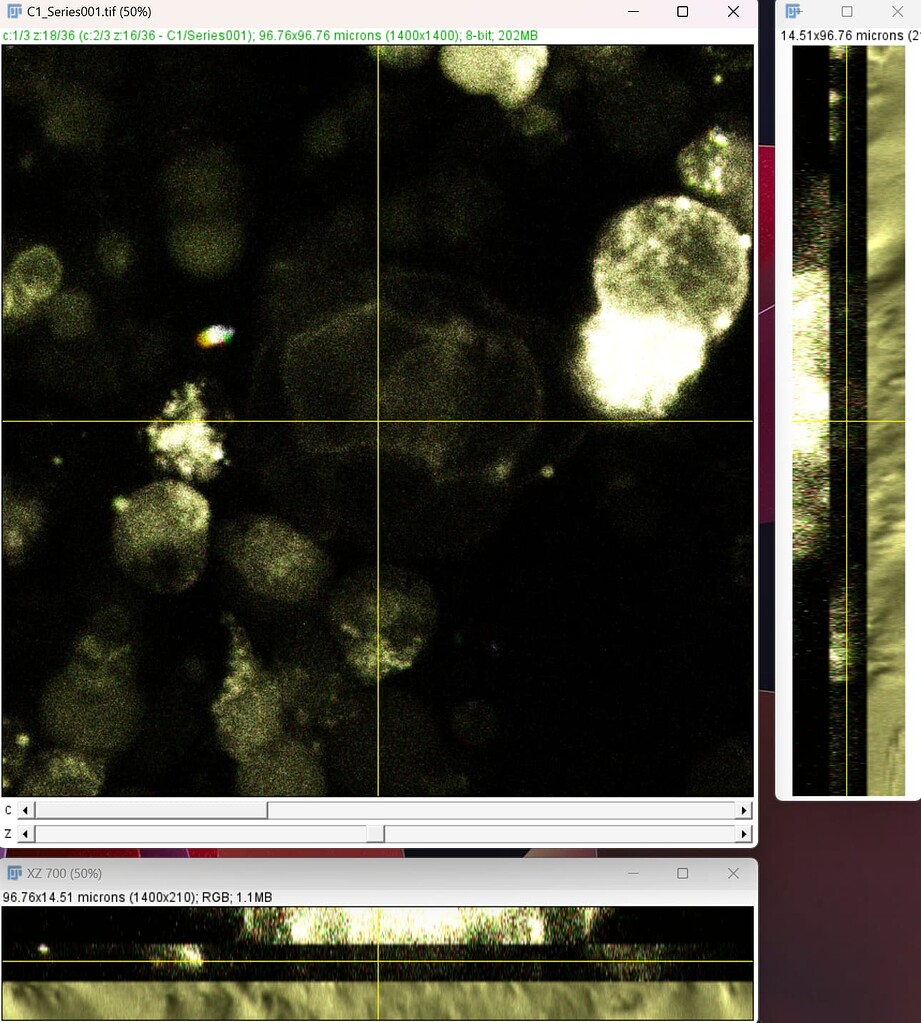This screenshot has width=921, height=1023.
Task: Click the ImageJ icon on the XZ 700 window
Action: tap(13, 873)
